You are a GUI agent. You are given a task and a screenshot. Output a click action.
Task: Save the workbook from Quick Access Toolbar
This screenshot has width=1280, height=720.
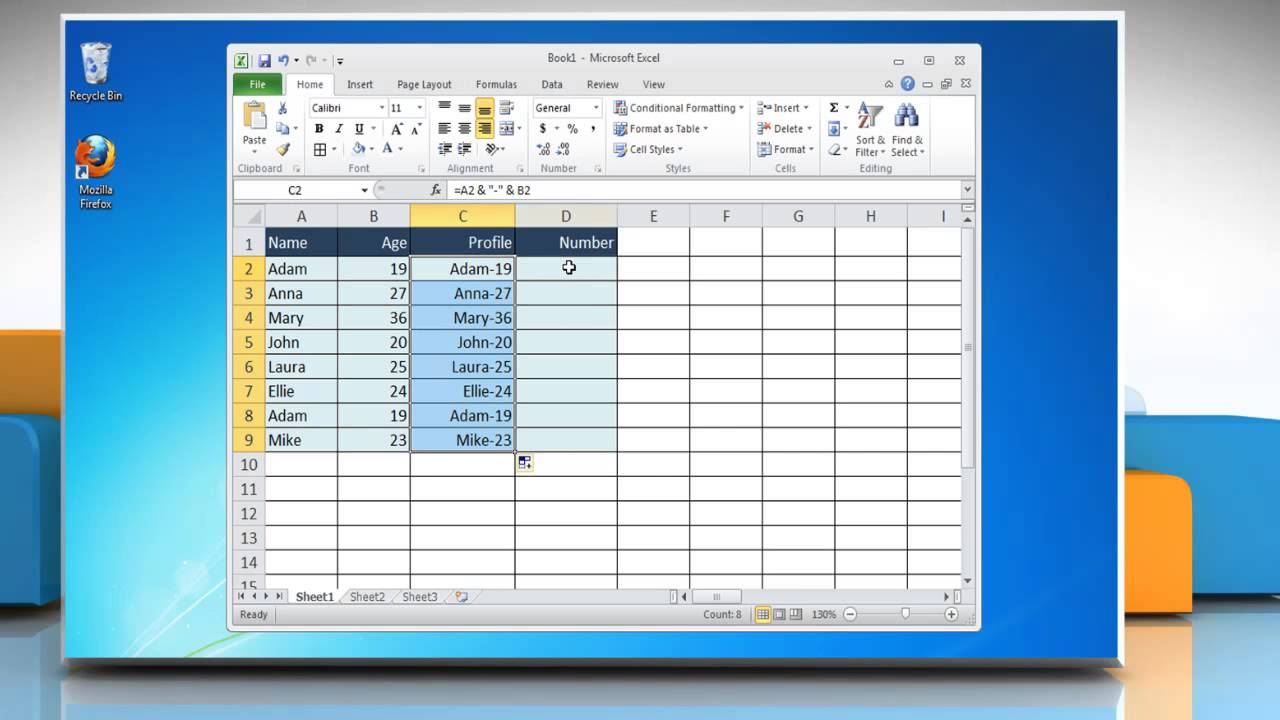click(x=264, y=60)
